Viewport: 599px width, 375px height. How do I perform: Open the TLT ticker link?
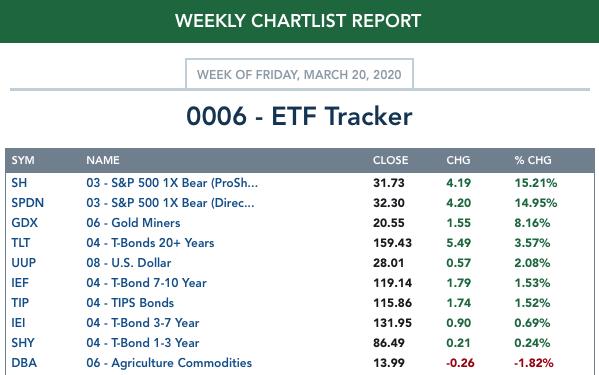click(21, 243)
